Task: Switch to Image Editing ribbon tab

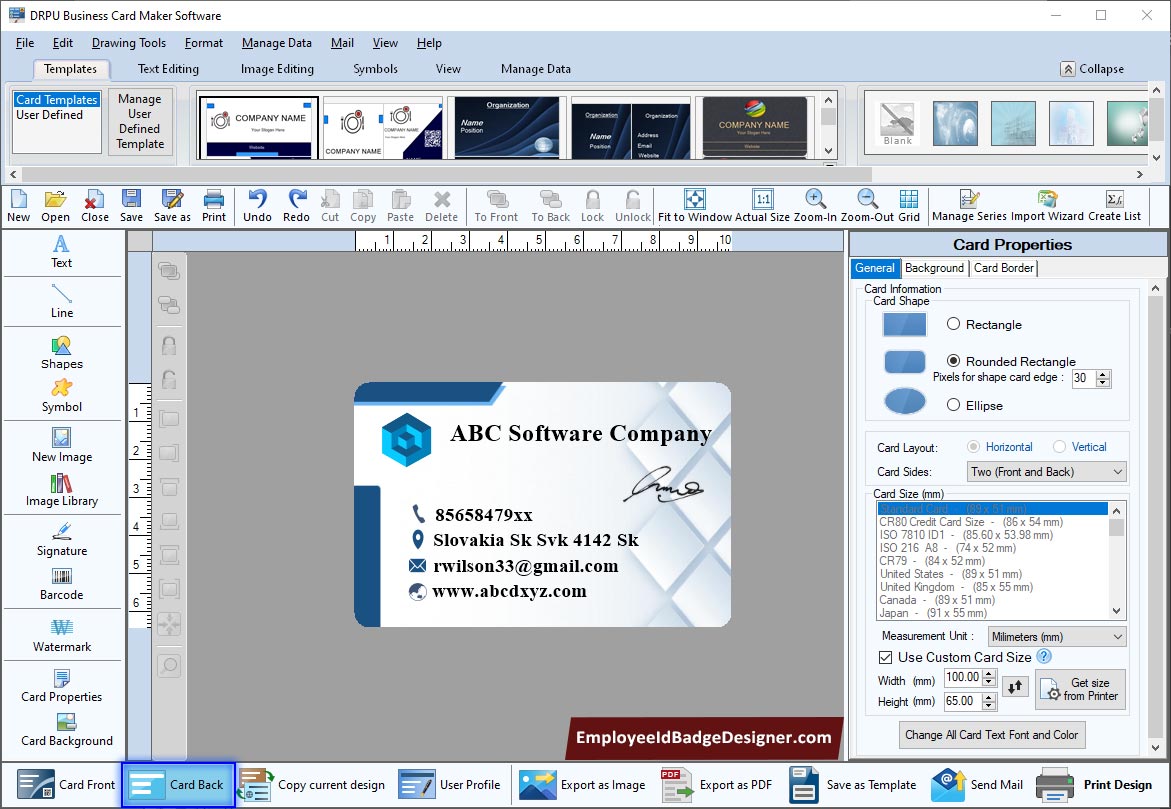Action: tap(277, 69)
